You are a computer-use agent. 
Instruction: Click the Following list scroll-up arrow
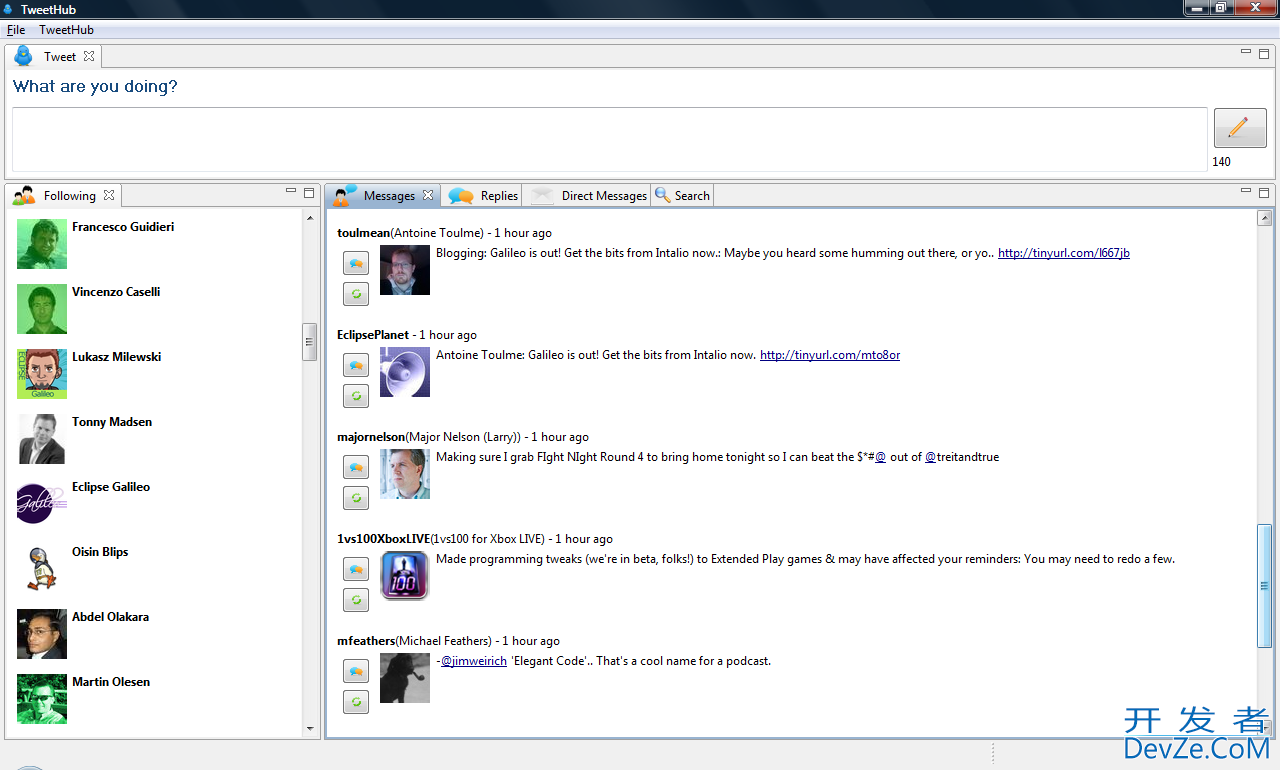pyautogui.click(x=309, y=217)
